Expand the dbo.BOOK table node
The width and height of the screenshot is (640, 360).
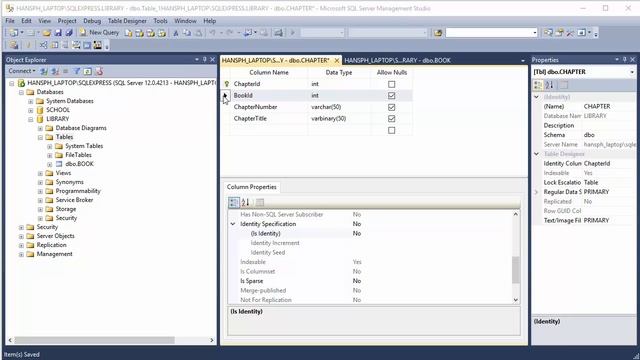(49, 164)
